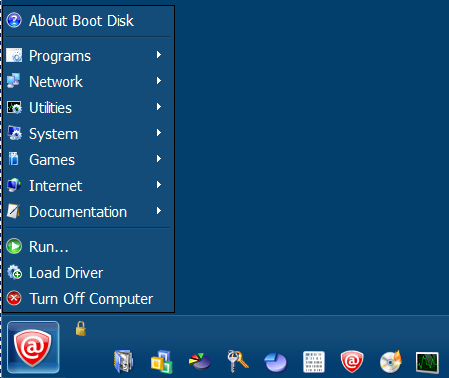Choose Run... from the start menu
Screen dimensions: 449x378
pos(88,247)
